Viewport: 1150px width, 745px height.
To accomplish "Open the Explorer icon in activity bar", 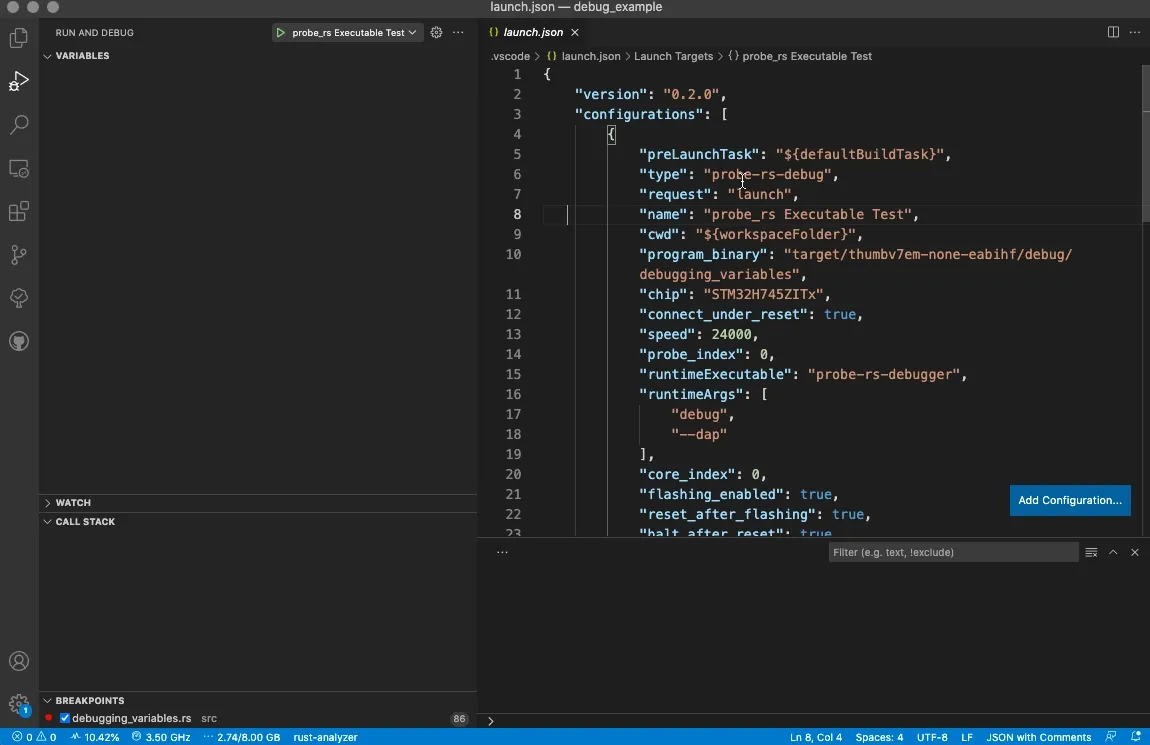I will click(x=19, y=37).
